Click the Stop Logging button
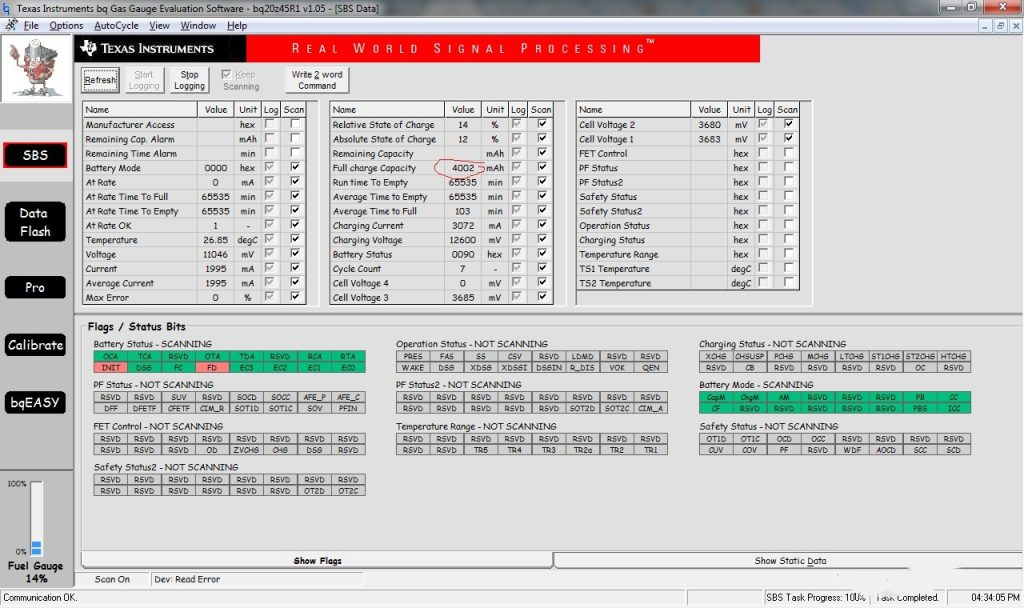The width and height of the screenshot is (1024, 608). click(x=189, y=80)
